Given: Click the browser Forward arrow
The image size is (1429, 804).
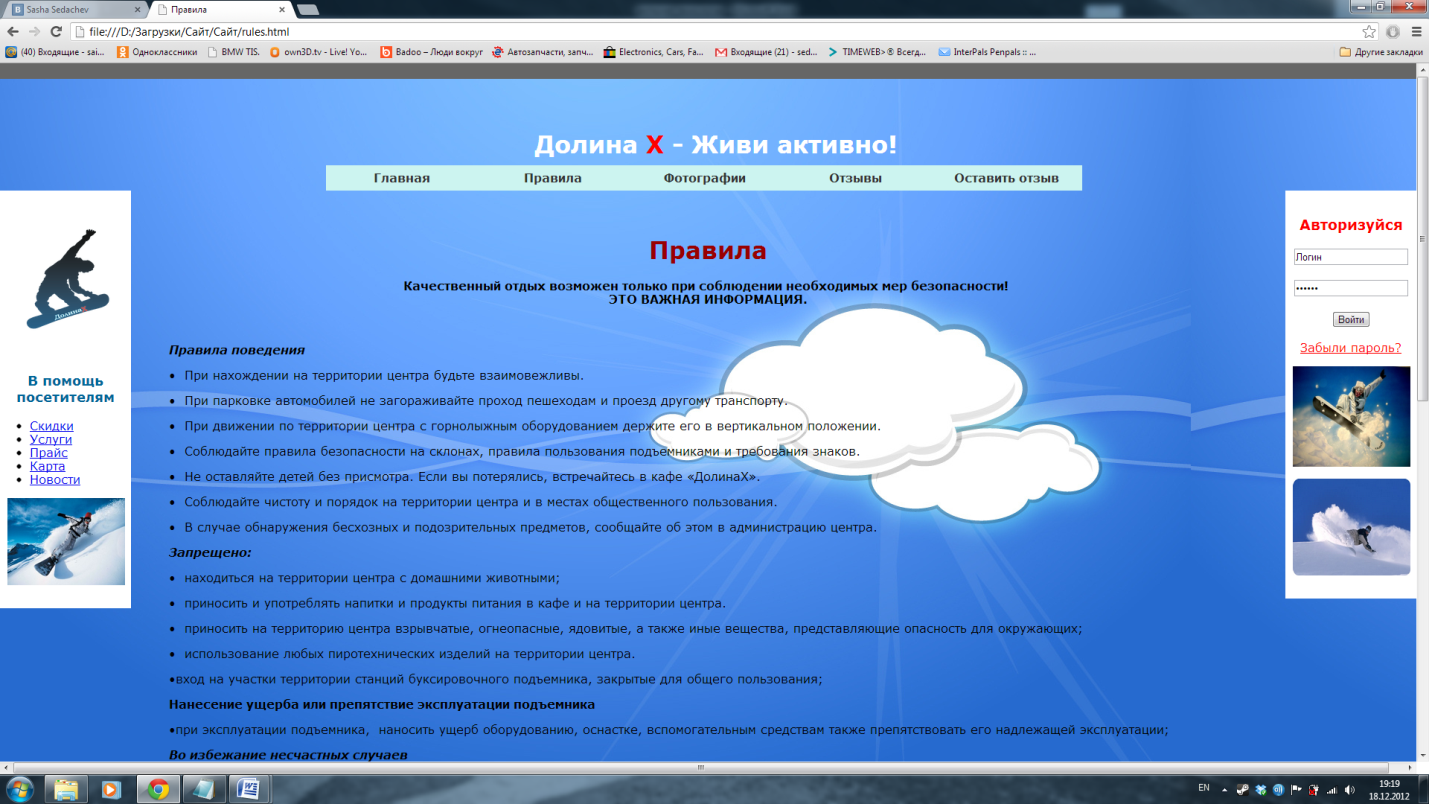Looking at the screenshot, I should [34, 32].
